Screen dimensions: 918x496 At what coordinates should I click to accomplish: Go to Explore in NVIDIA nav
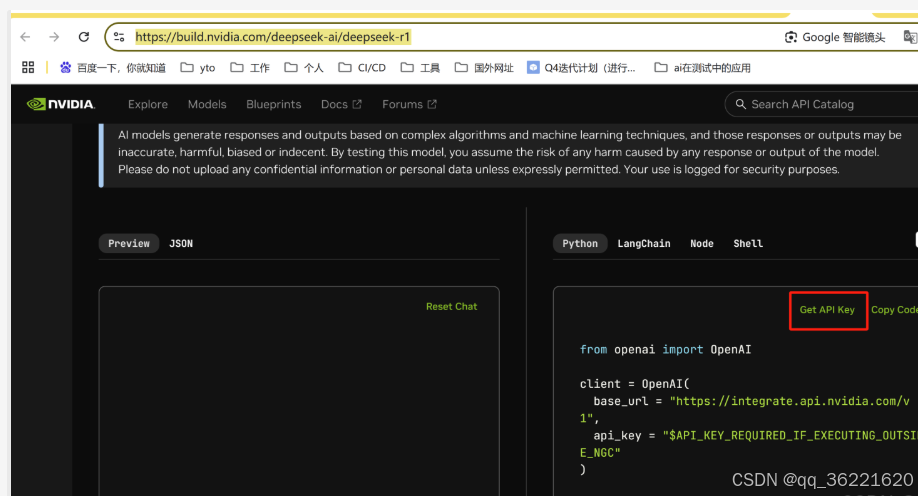[148, 104]
